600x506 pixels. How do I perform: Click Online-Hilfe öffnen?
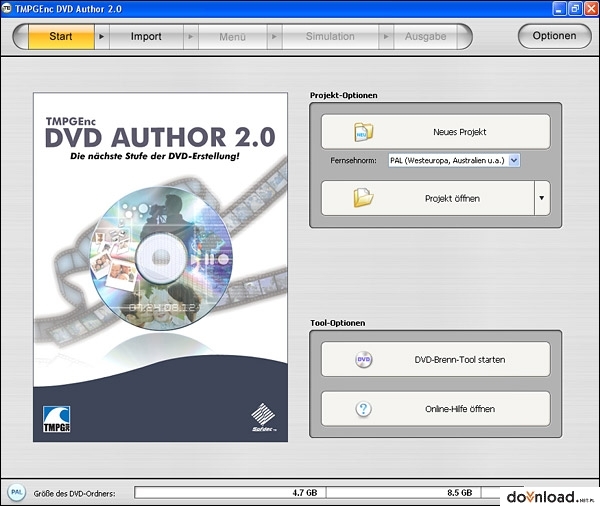pyautogui.click(x=436, y=409)
